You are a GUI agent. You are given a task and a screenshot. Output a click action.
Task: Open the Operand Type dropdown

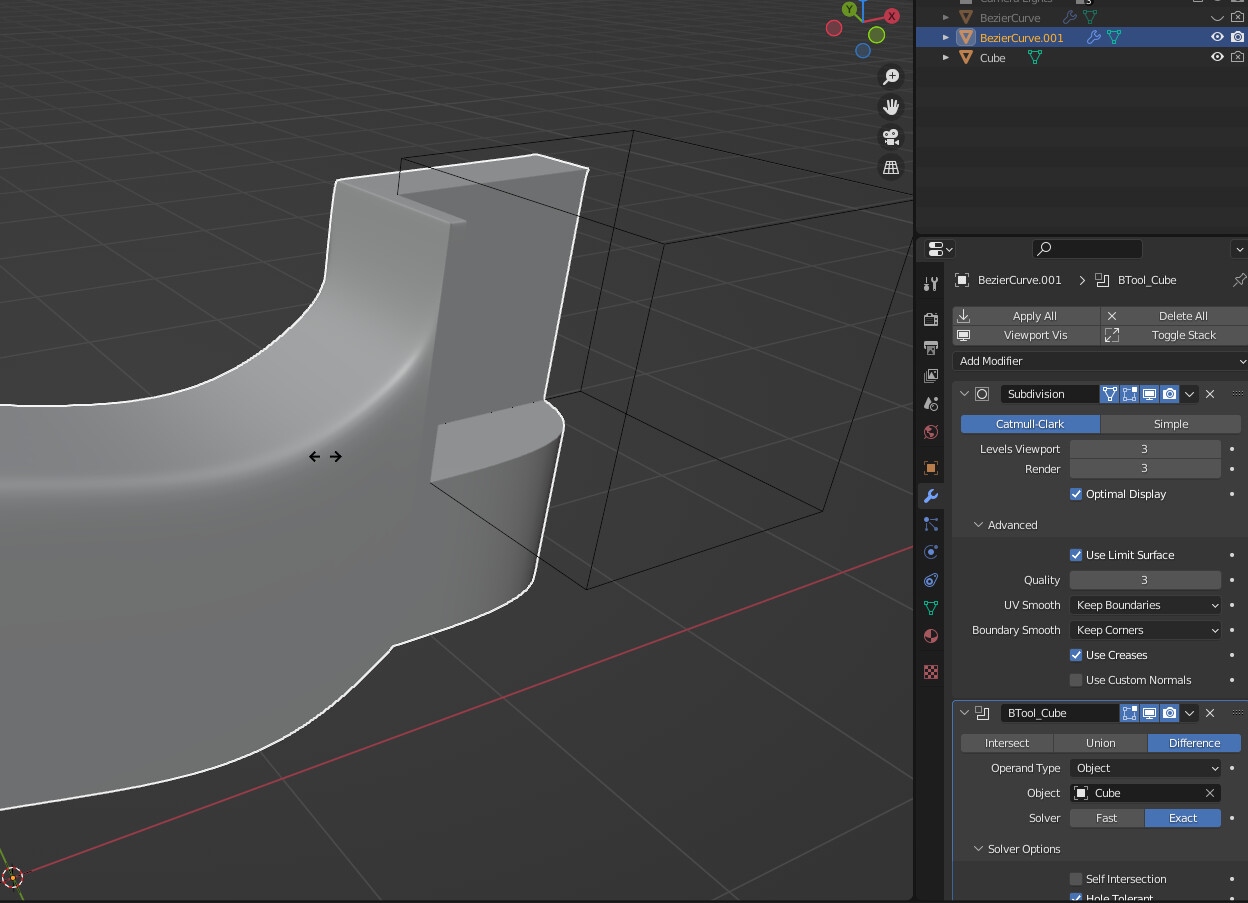tap(1146, 768)
